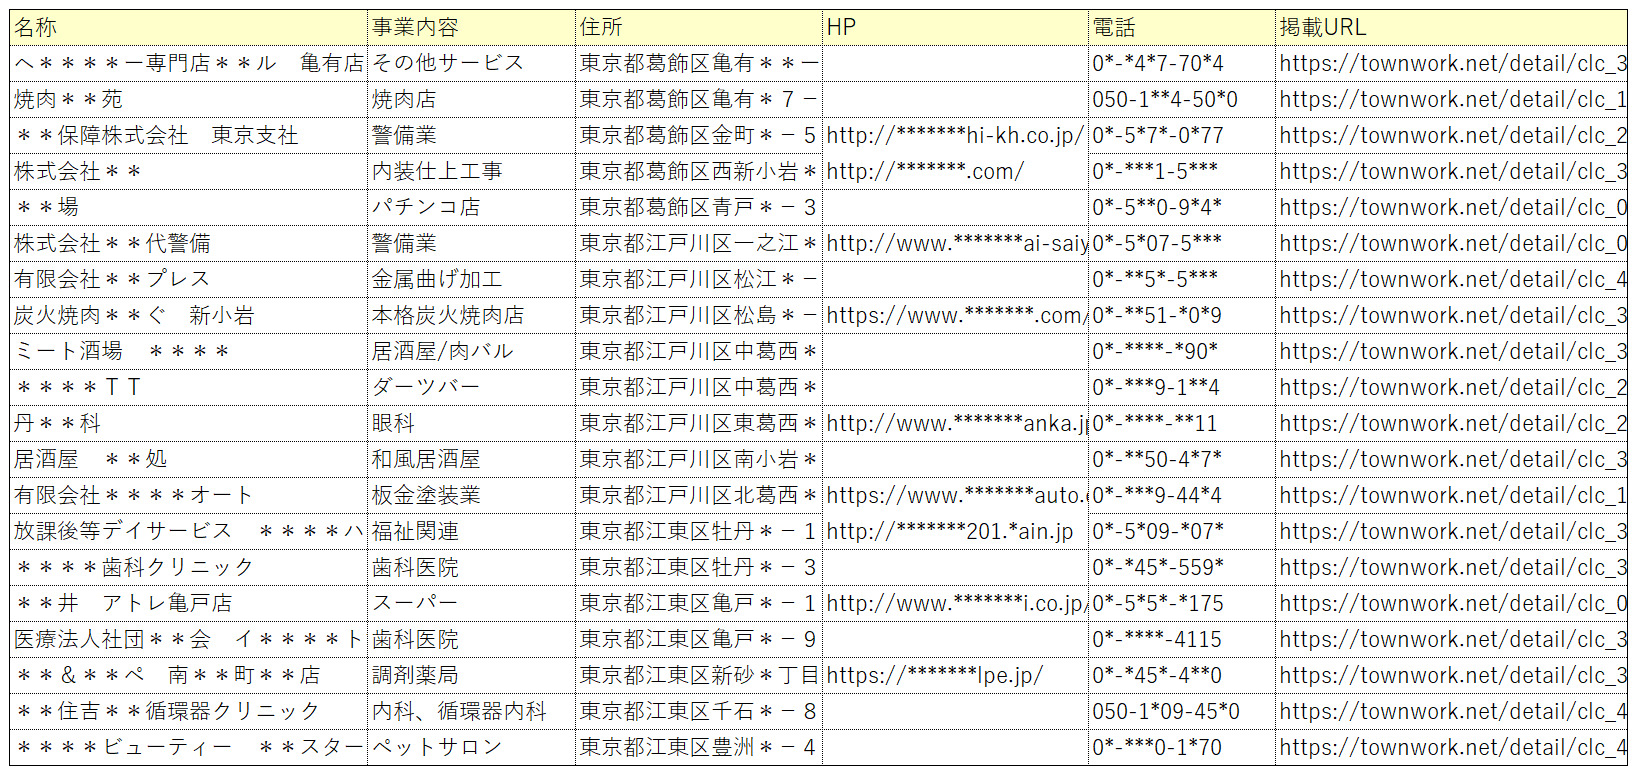Click the 掲載URL column header

tap(1450, 28)
